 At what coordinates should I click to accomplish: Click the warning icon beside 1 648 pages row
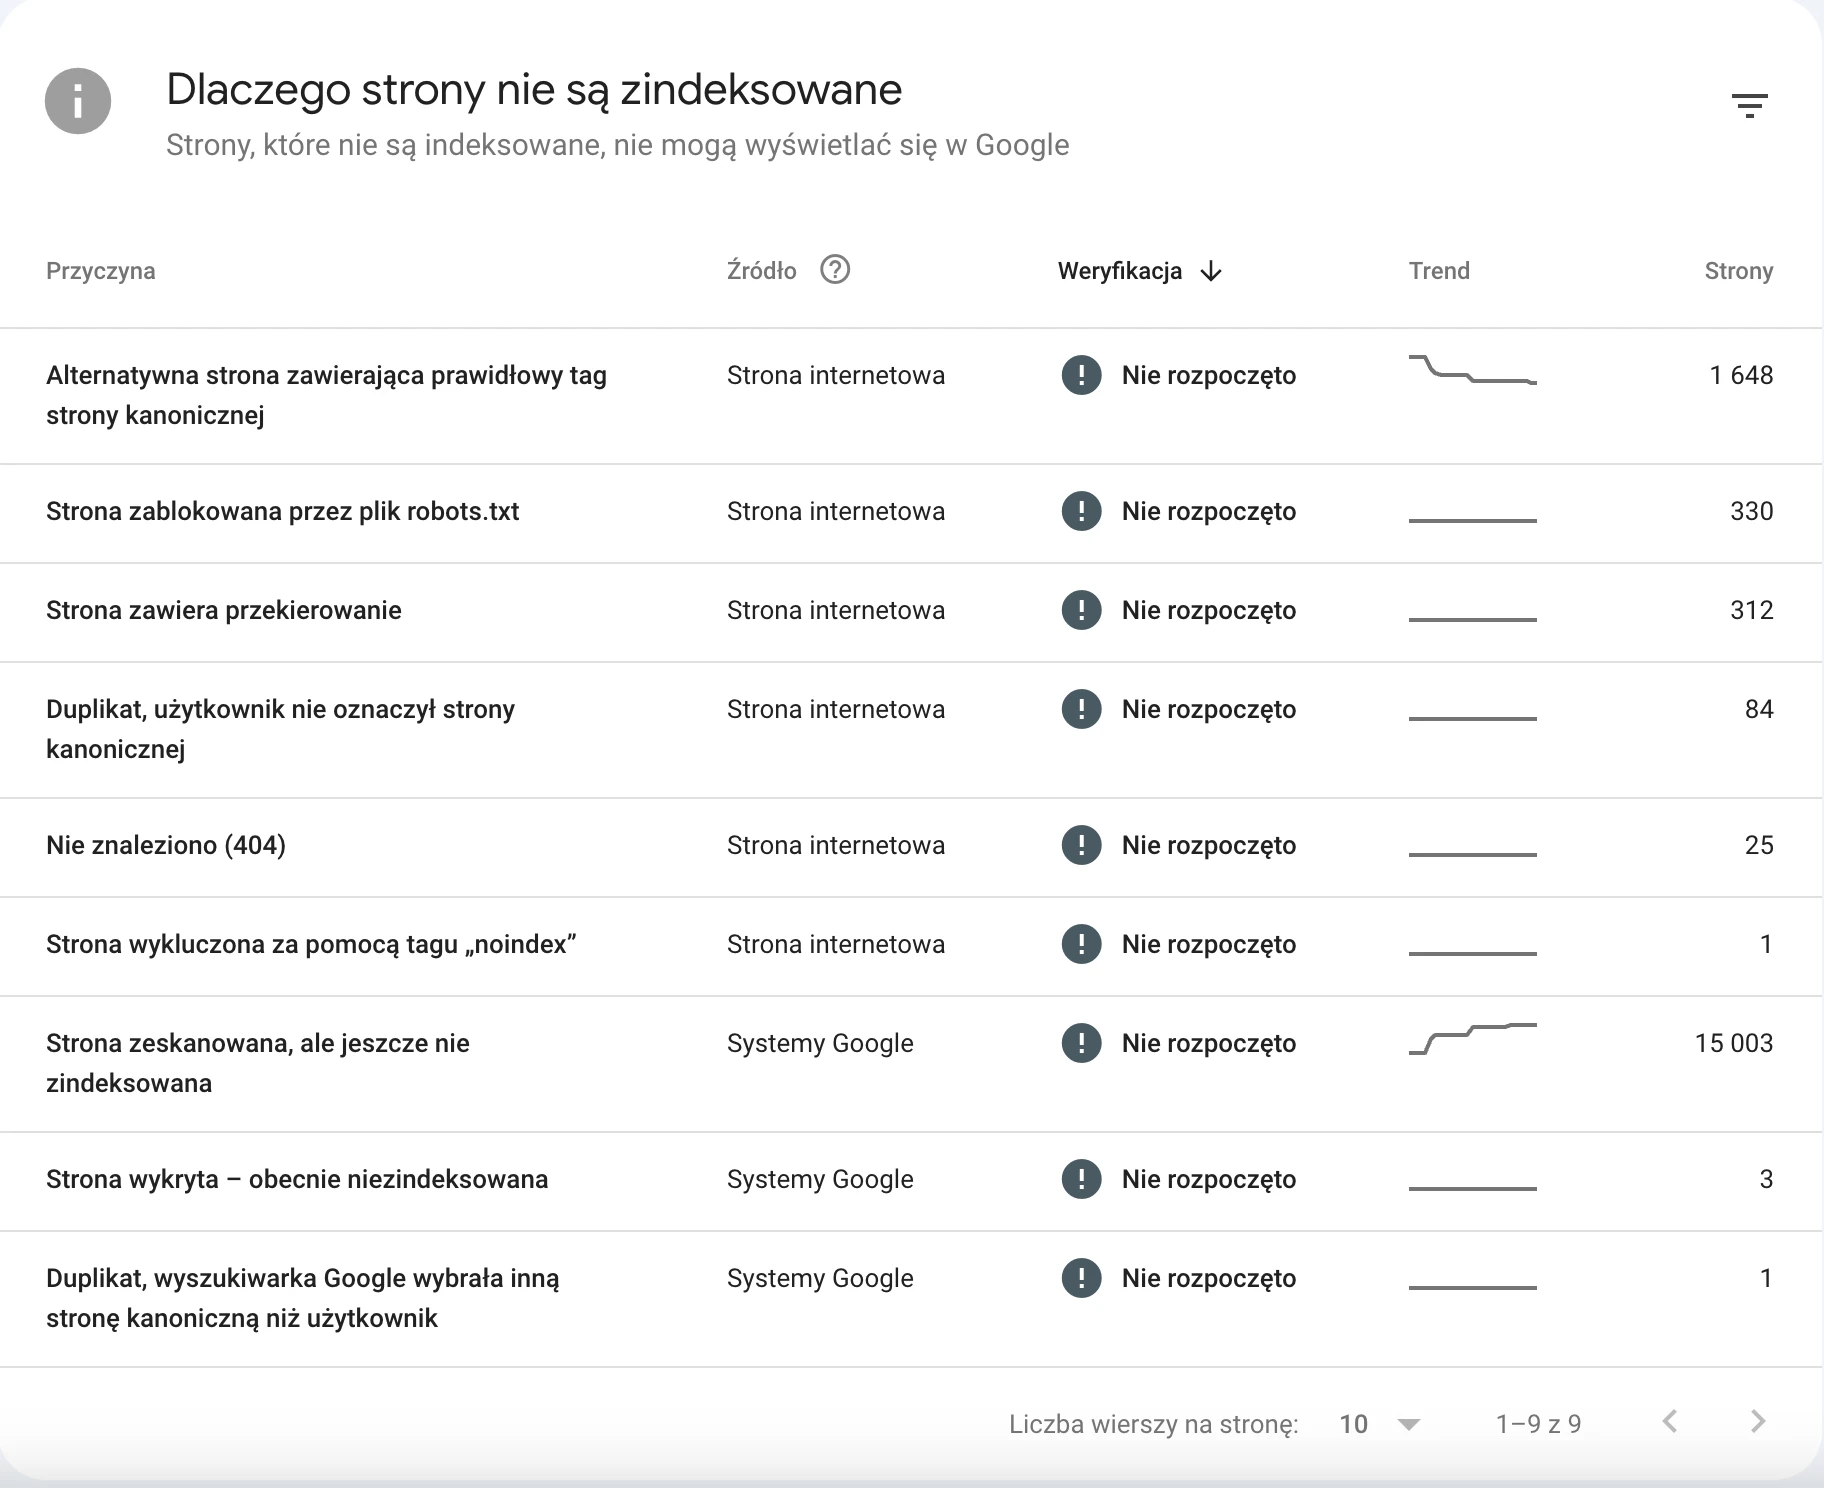(x=1082, y=376)
